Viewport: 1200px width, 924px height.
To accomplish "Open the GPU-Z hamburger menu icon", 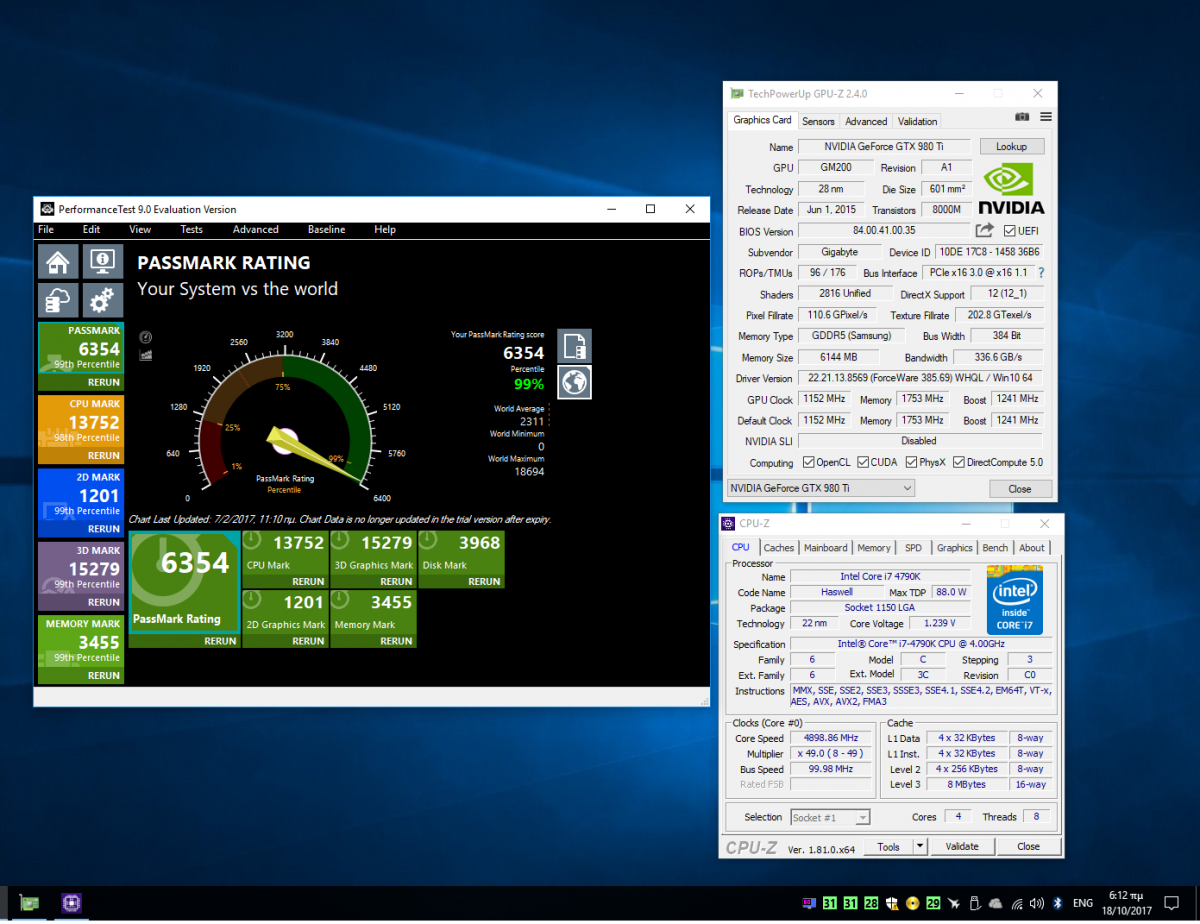I will tap(1045, 118).
